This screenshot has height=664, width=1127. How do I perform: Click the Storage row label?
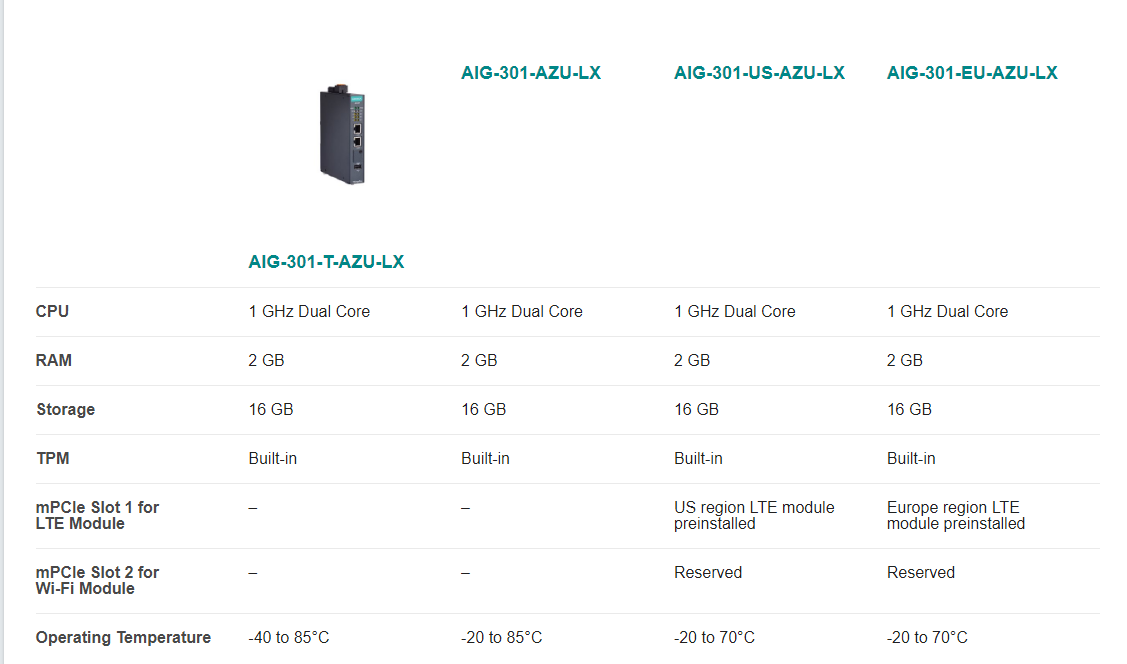(x=65, y=409)
